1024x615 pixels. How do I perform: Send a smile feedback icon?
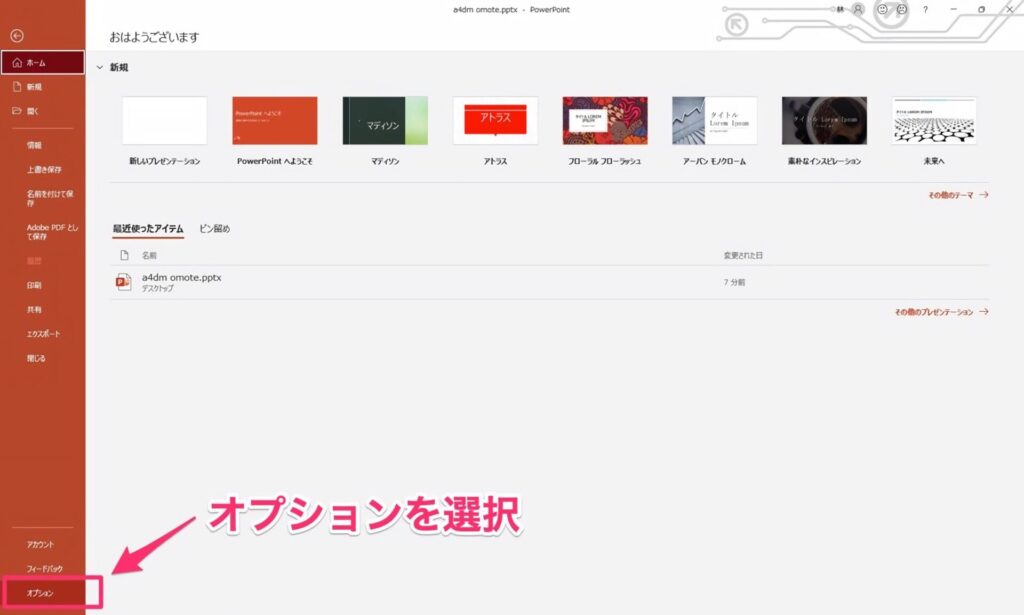(882, 9)
